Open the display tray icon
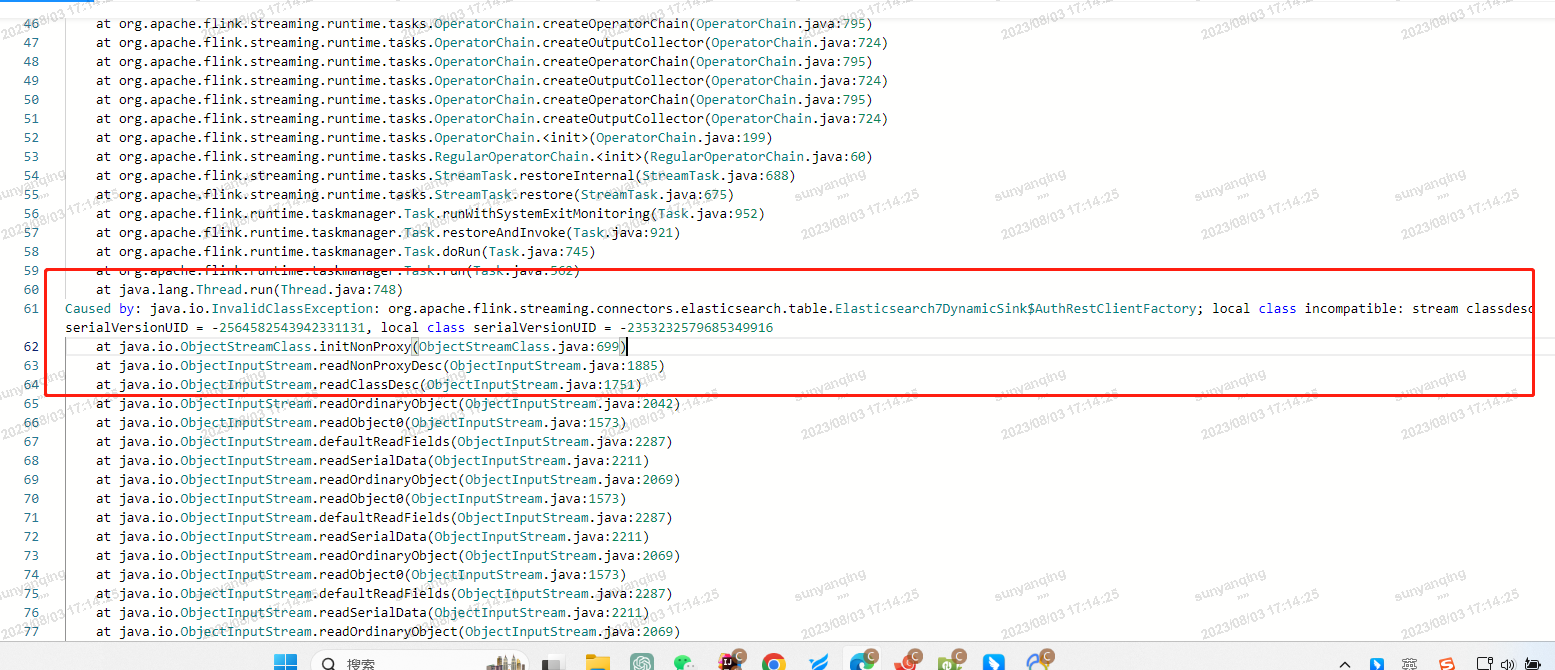The height and width of the screenshot is (670, 1555). coord(1485,664)
